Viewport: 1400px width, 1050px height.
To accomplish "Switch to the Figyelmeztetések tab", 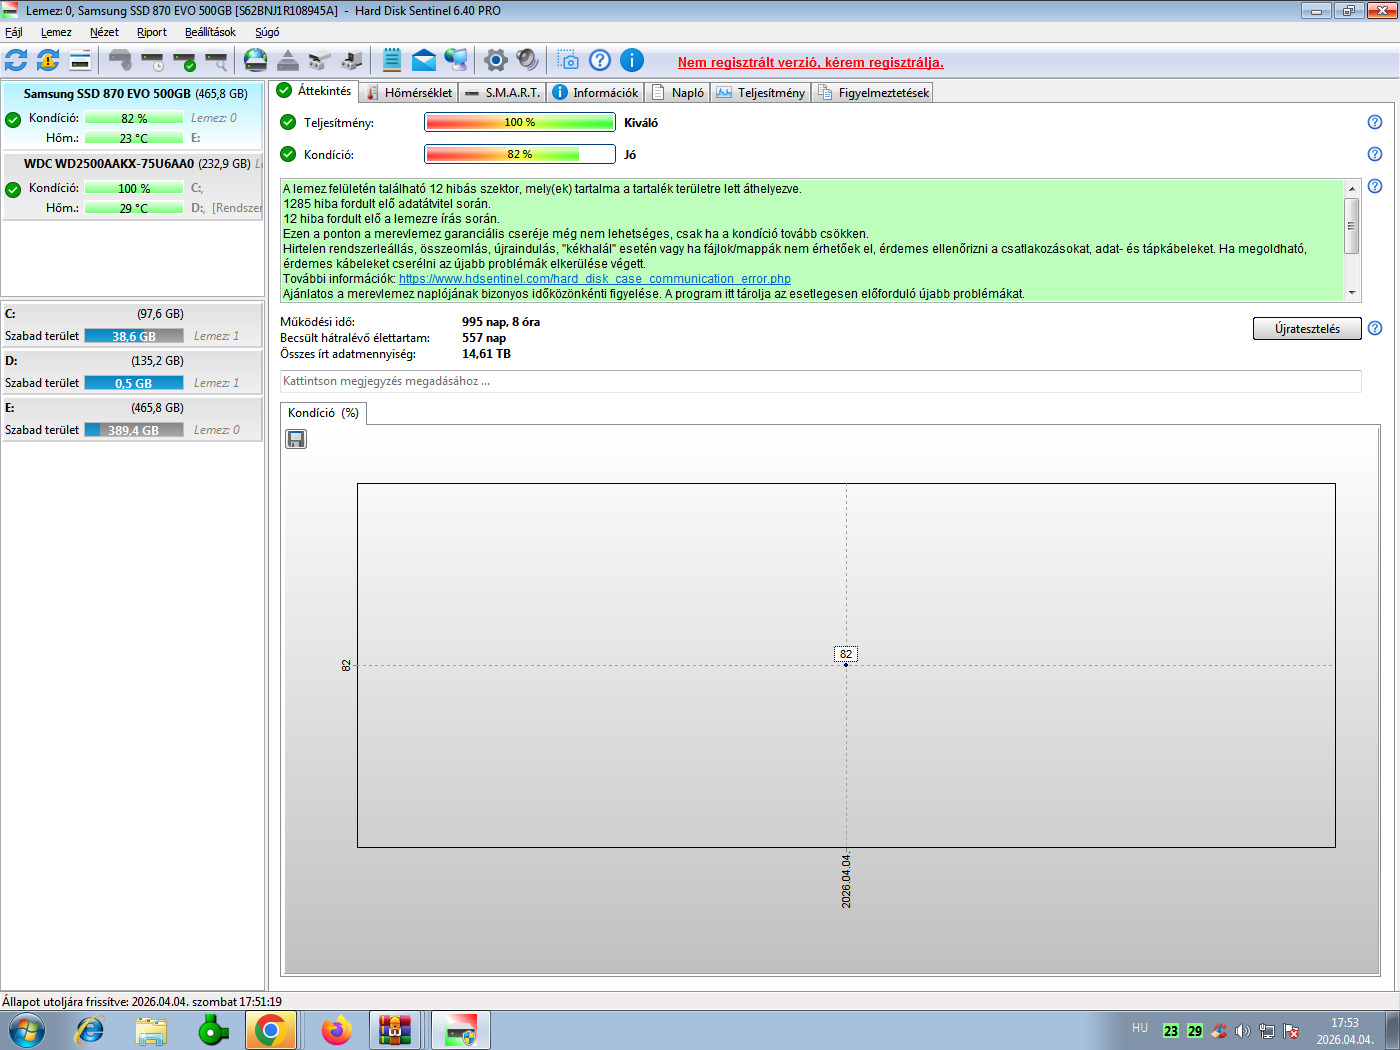I will click(873, 92).
